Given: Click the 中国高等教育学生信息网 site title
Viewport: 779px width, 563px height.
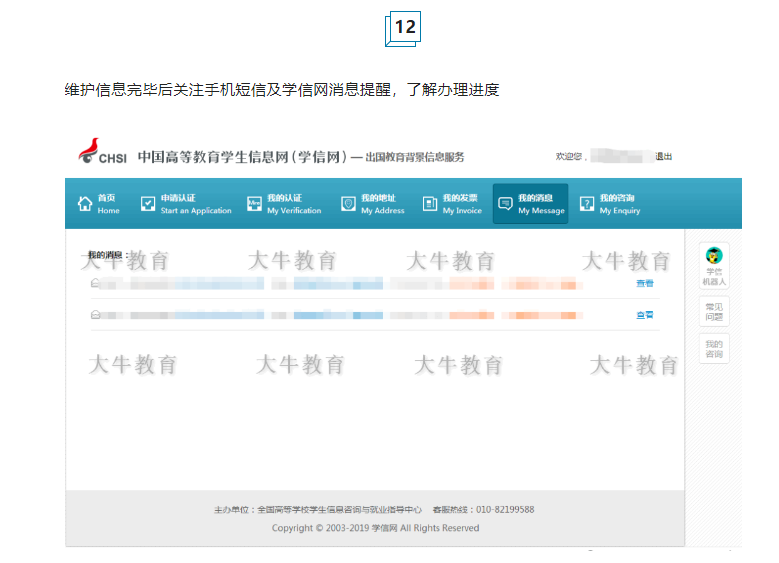Looking at the screenshot, I should (240, 157).
